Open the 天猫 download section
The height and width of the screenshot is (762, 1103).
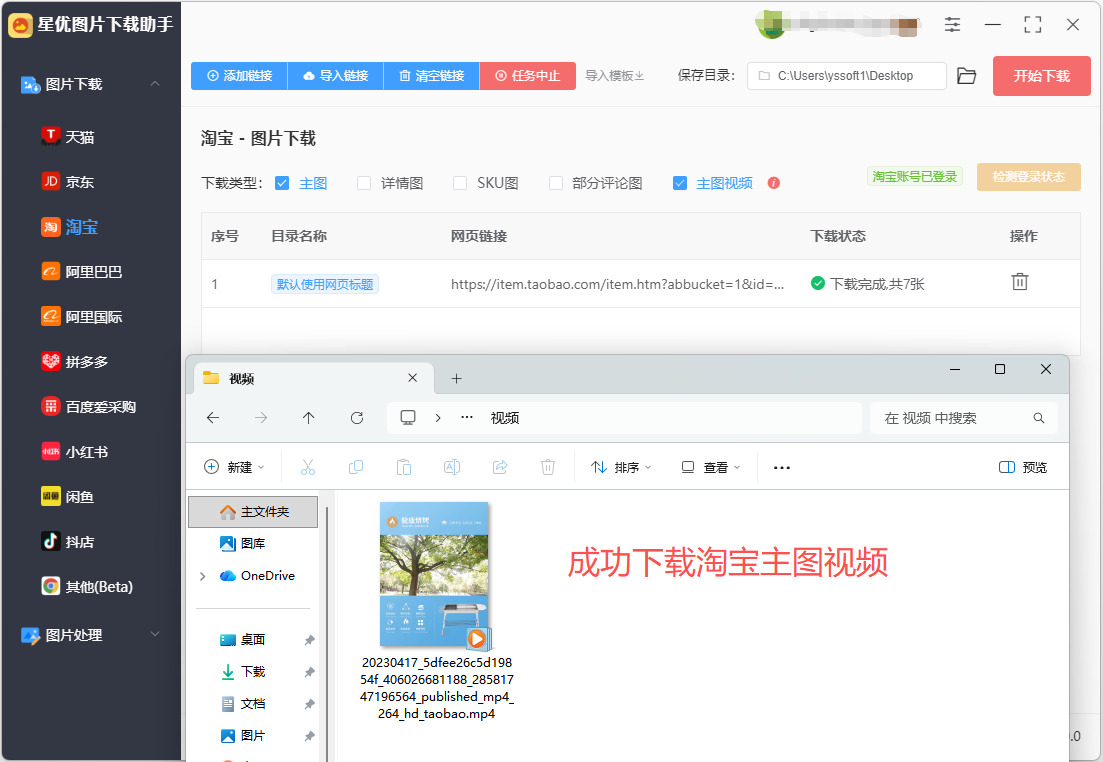[x=68, y=136]
